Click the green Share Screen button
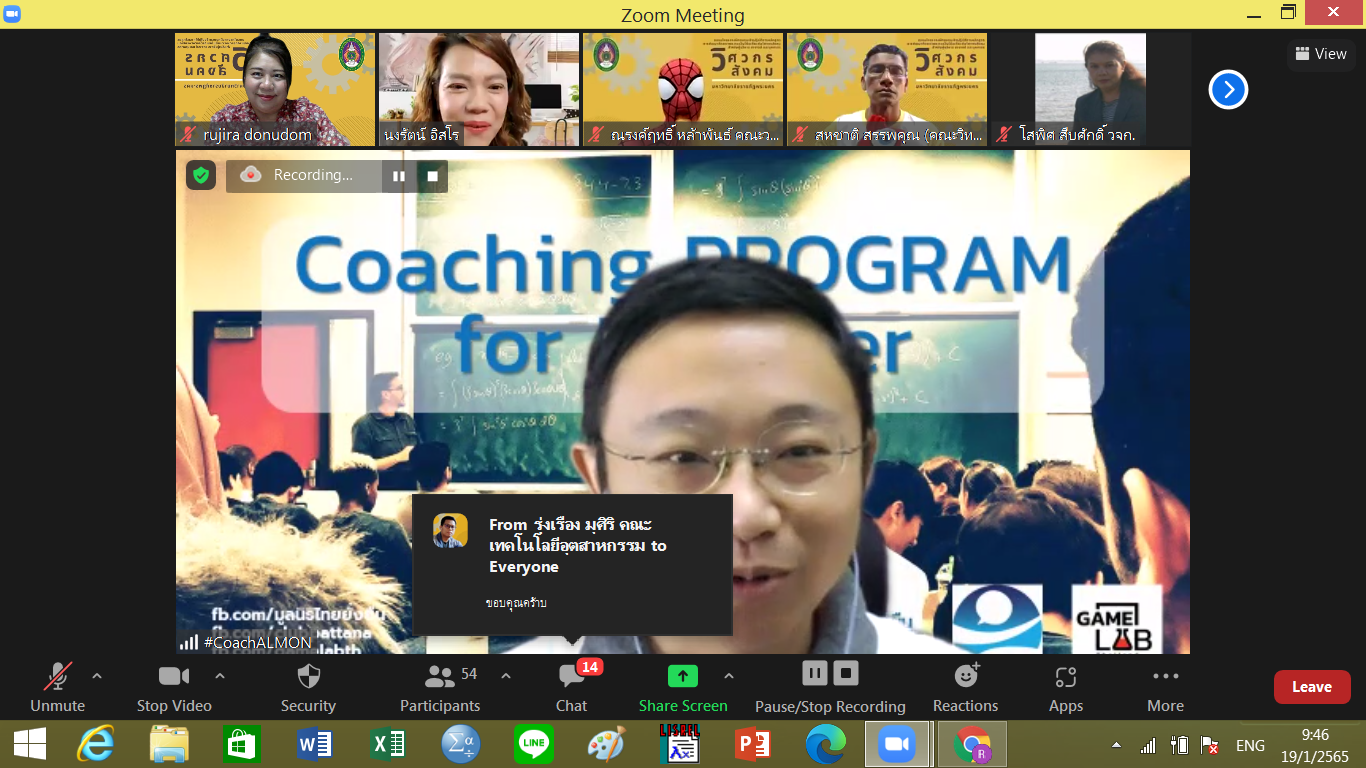This screenshot has width=1366, height=768. pyautogui.click(x=683, y=688)
